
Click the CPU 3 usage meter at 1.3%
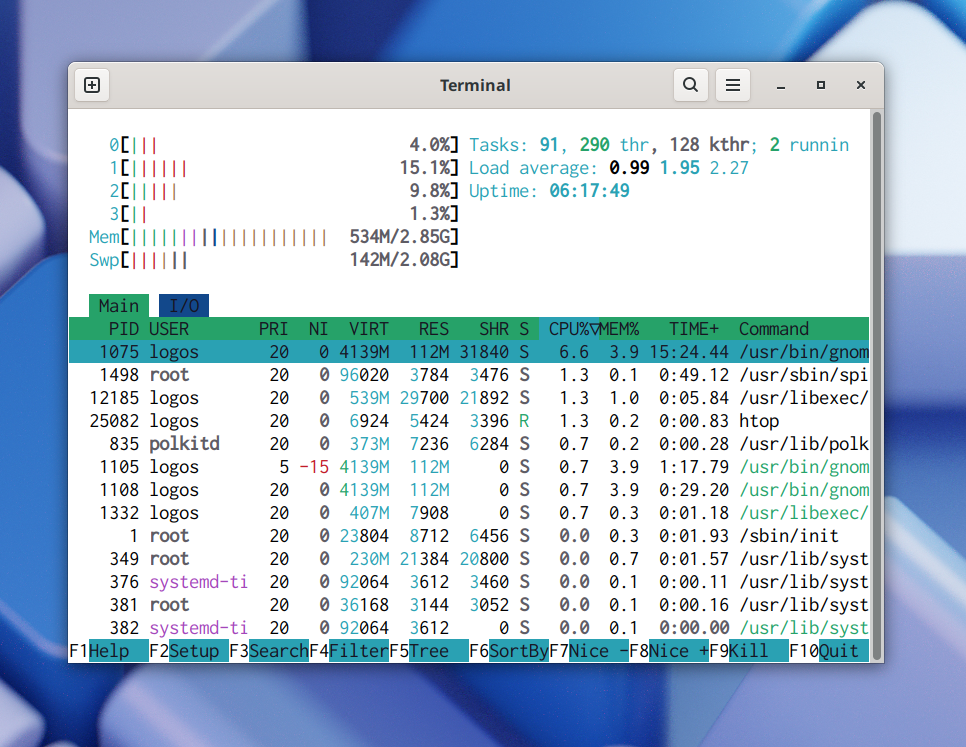click(x=284, y=214)
